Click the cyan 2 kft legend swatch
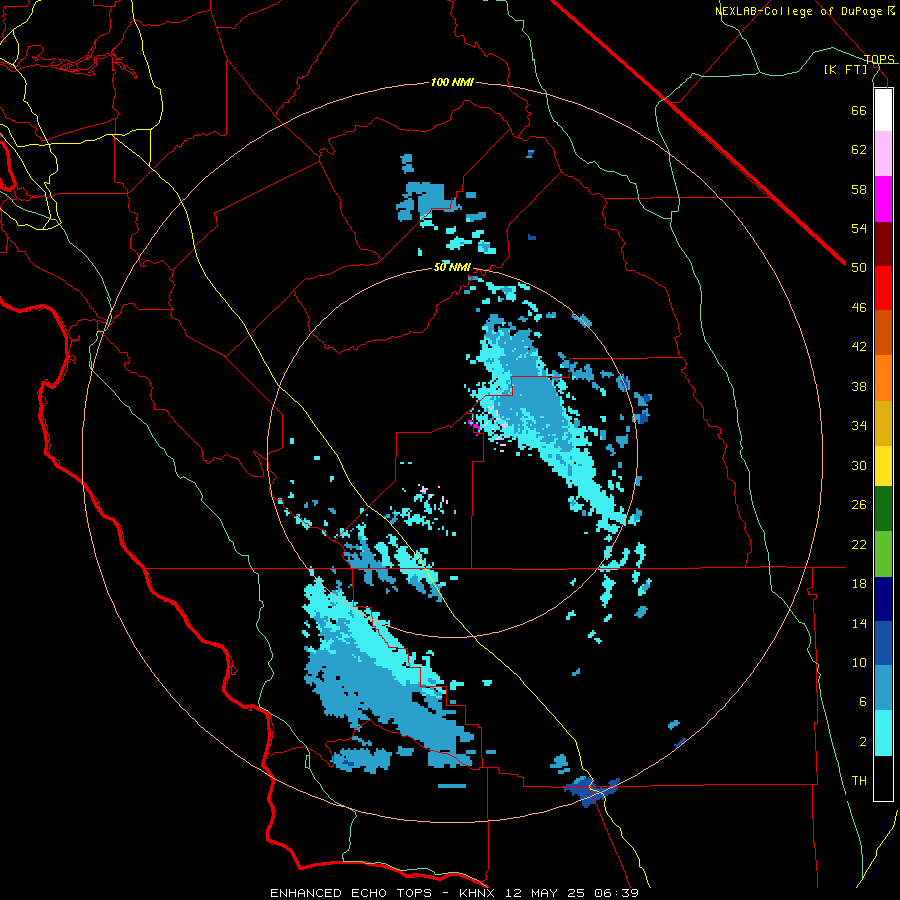This screenshot has height=900, width=900. pyautogui.click(x=883, y=733)
